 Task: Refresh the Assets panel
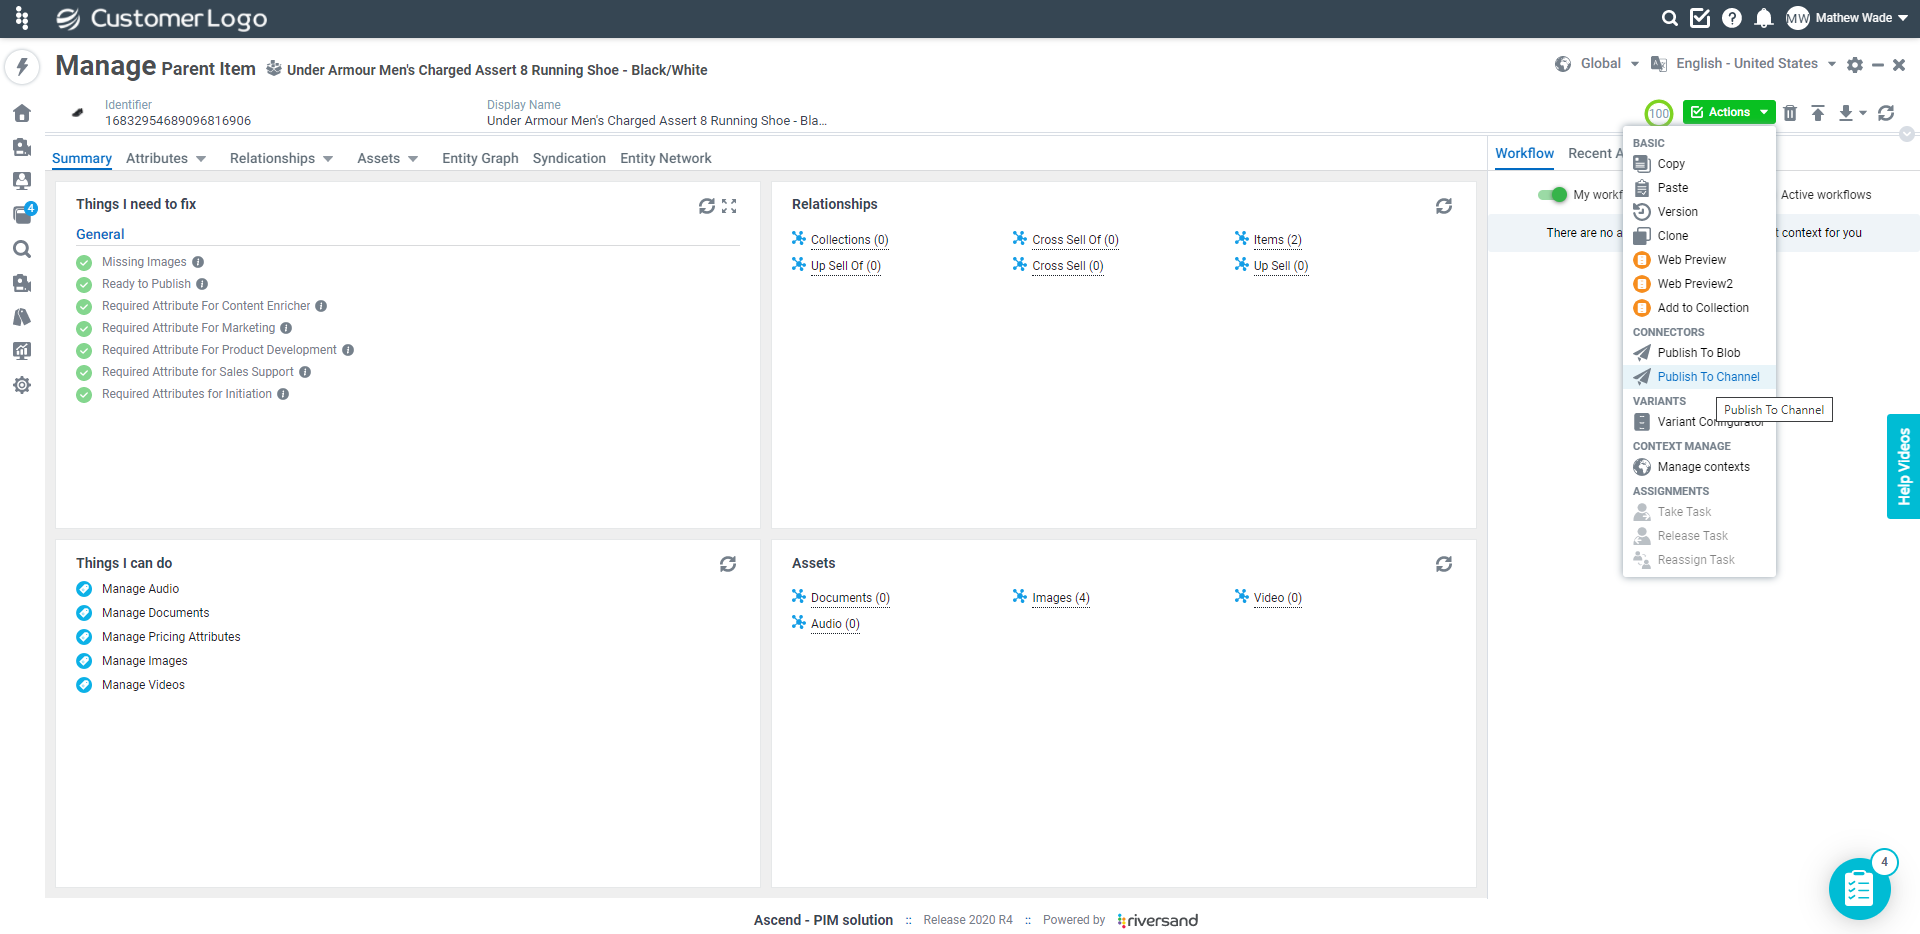pyautogui.click(x=1444, y=564)
